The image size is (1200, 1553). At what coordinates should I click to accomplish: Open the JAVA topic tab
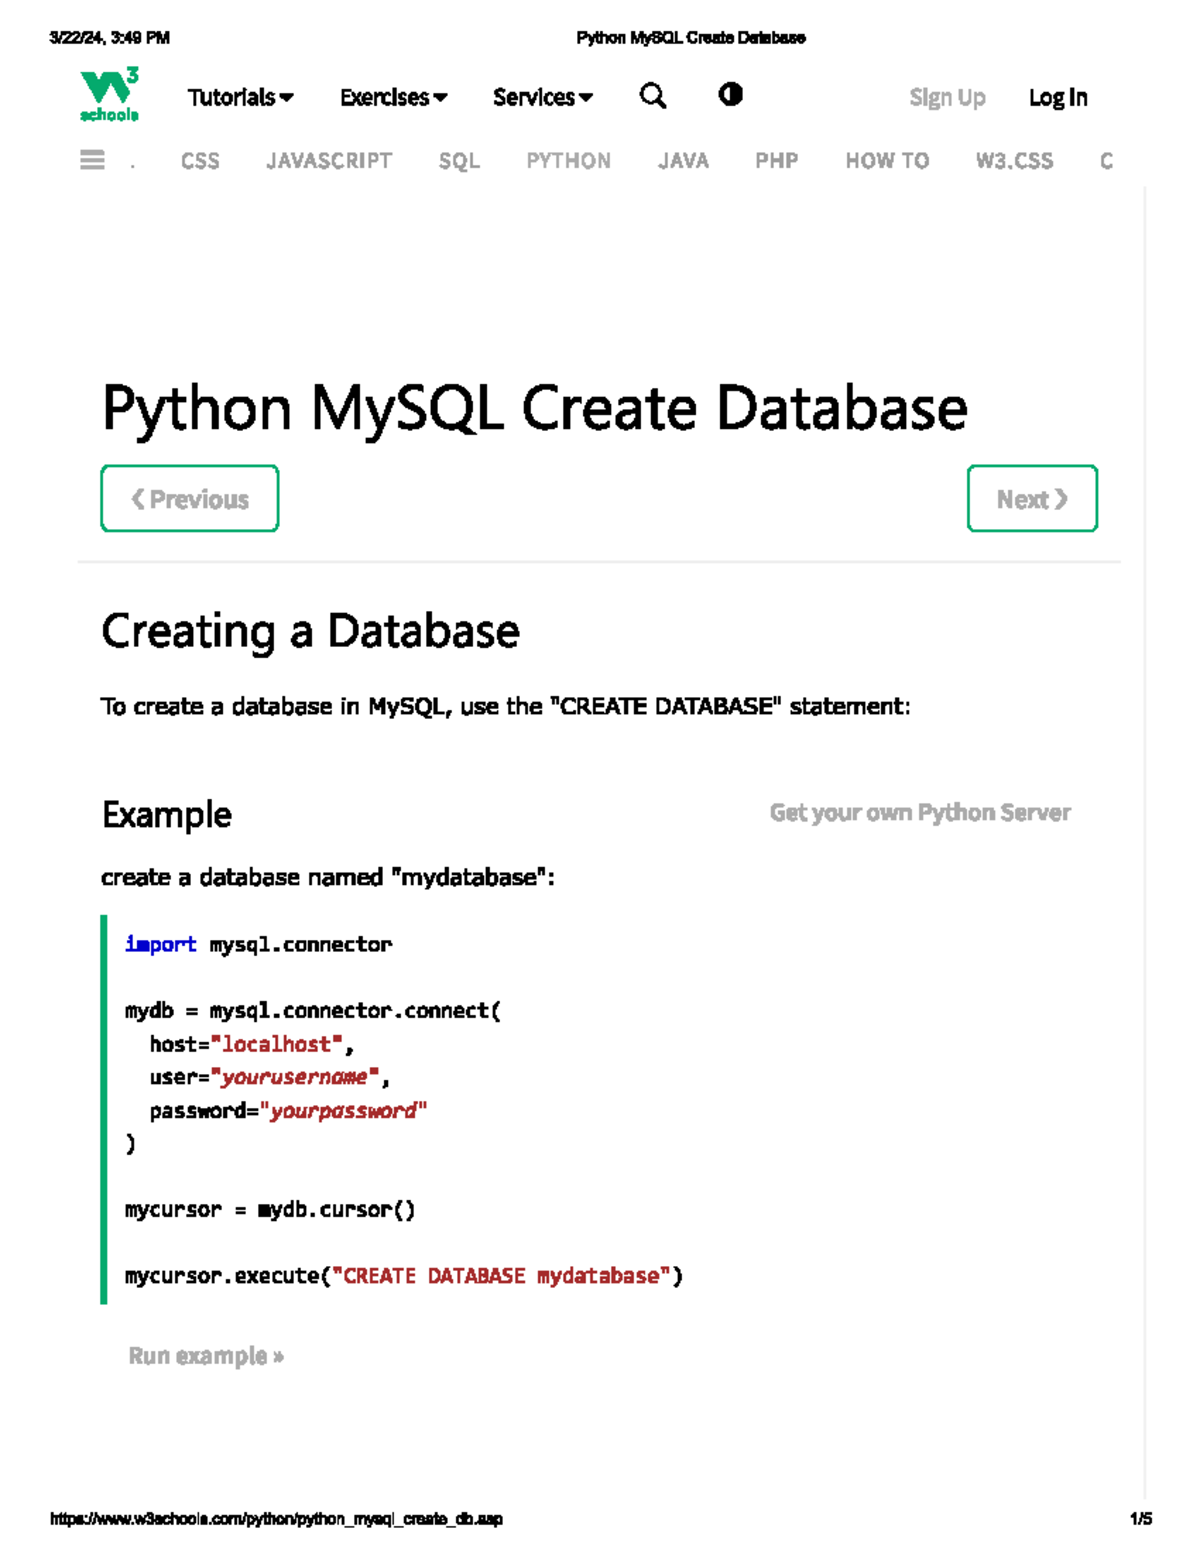[683, 161]
